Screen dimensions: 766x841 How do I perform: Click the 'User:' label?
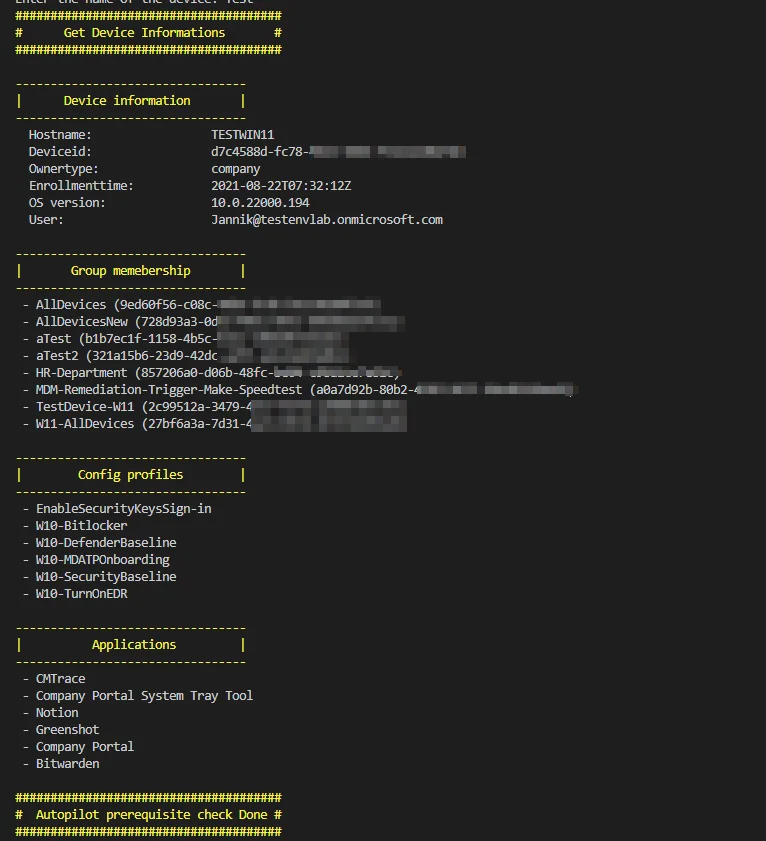(46, 220)
